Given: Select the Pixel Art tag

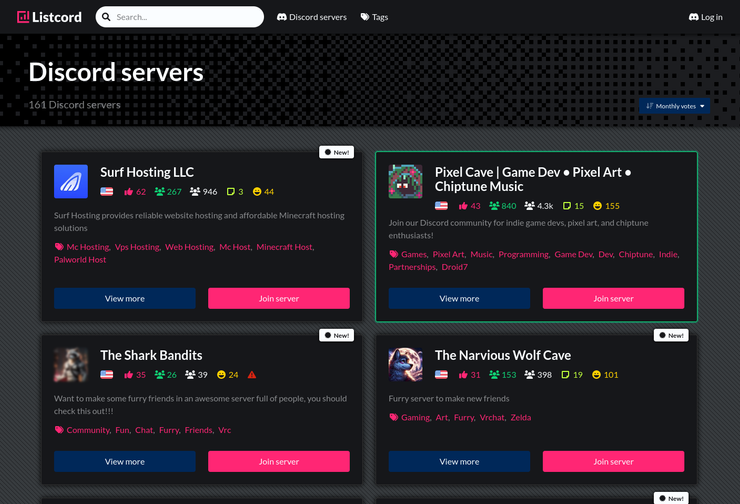Looking at the screenshot, I should click(x=449, y=254).
